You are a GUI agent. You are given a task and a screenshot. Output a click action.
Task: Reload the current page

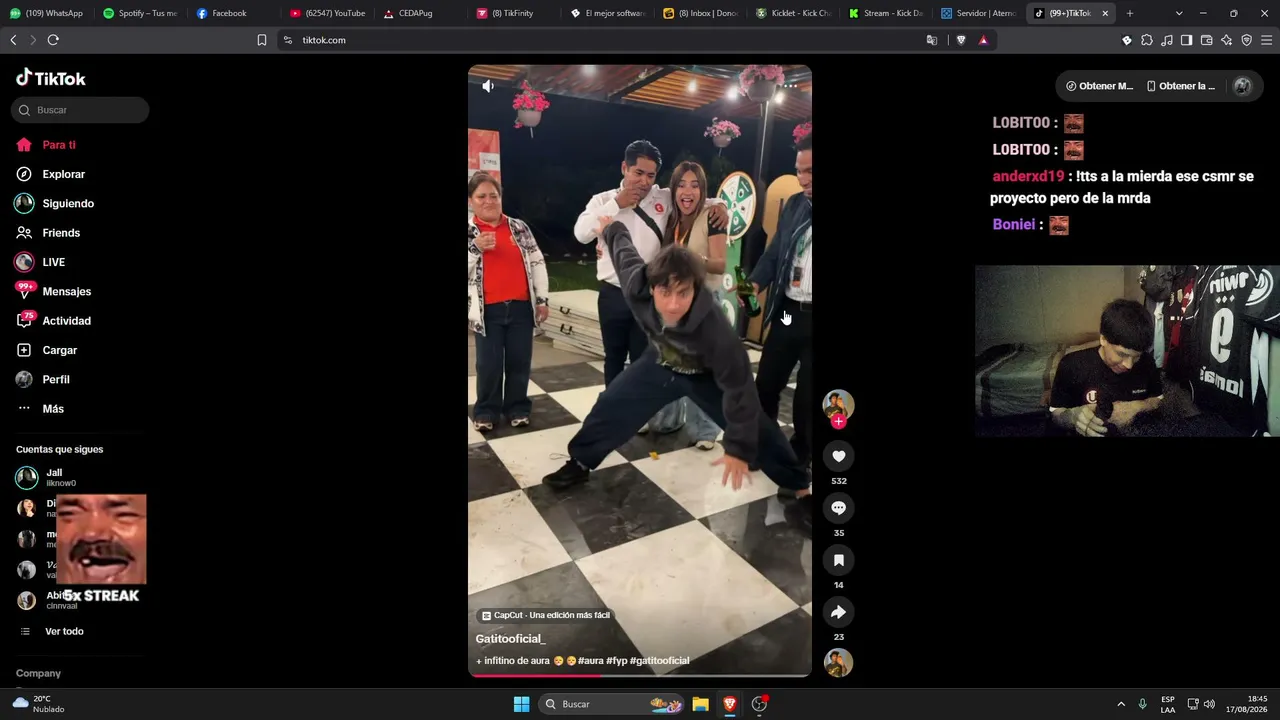(53, 40)
